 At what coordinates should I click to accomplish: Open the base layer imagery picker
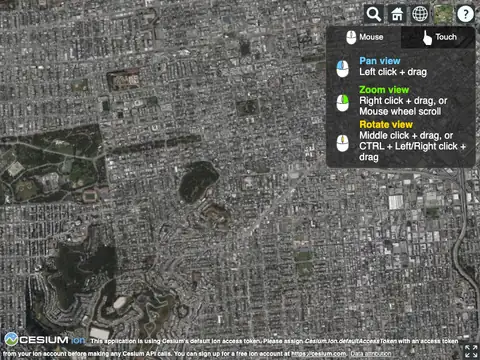click(443, 14)
